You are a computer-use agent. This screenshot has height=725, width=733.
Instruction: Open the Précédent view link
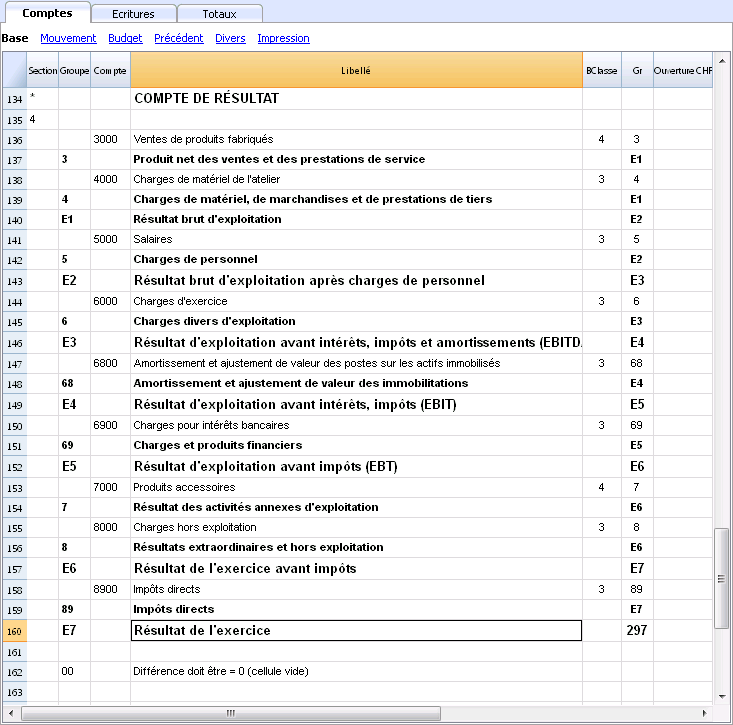179,38
